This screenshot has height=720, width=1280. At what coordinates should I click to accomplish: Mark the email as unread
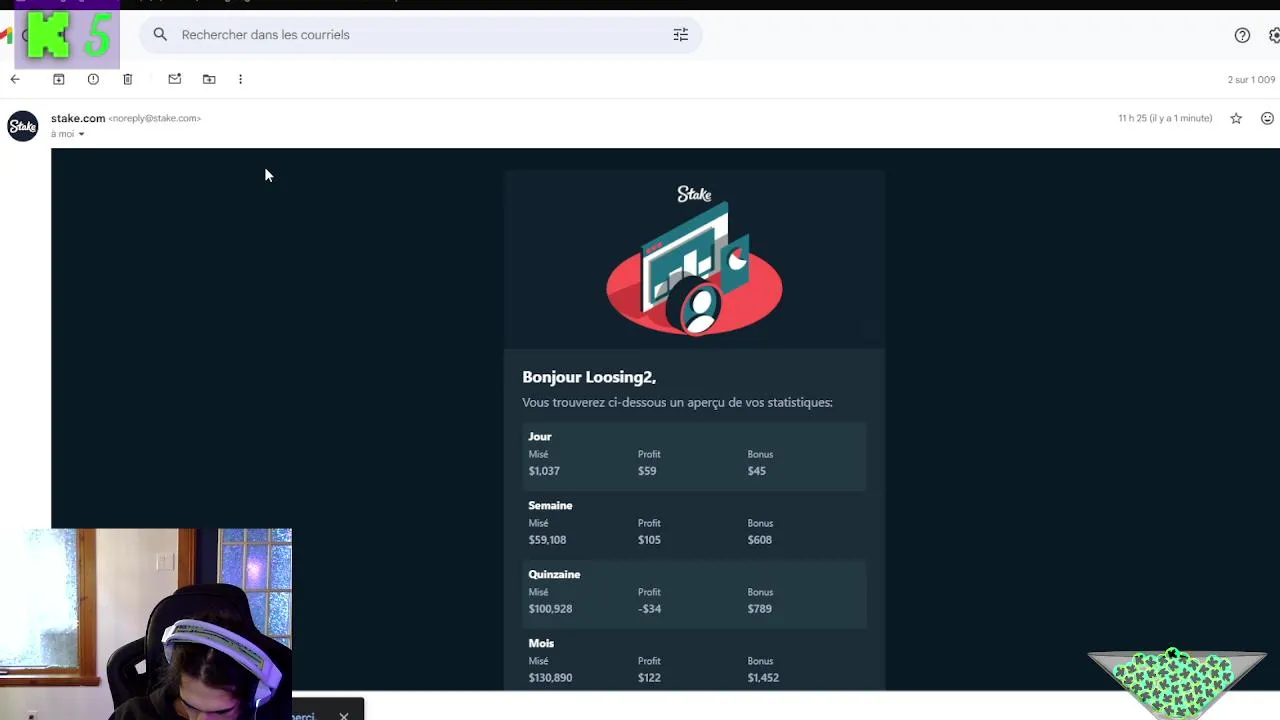pyautogui.click(x=175, y=79)
